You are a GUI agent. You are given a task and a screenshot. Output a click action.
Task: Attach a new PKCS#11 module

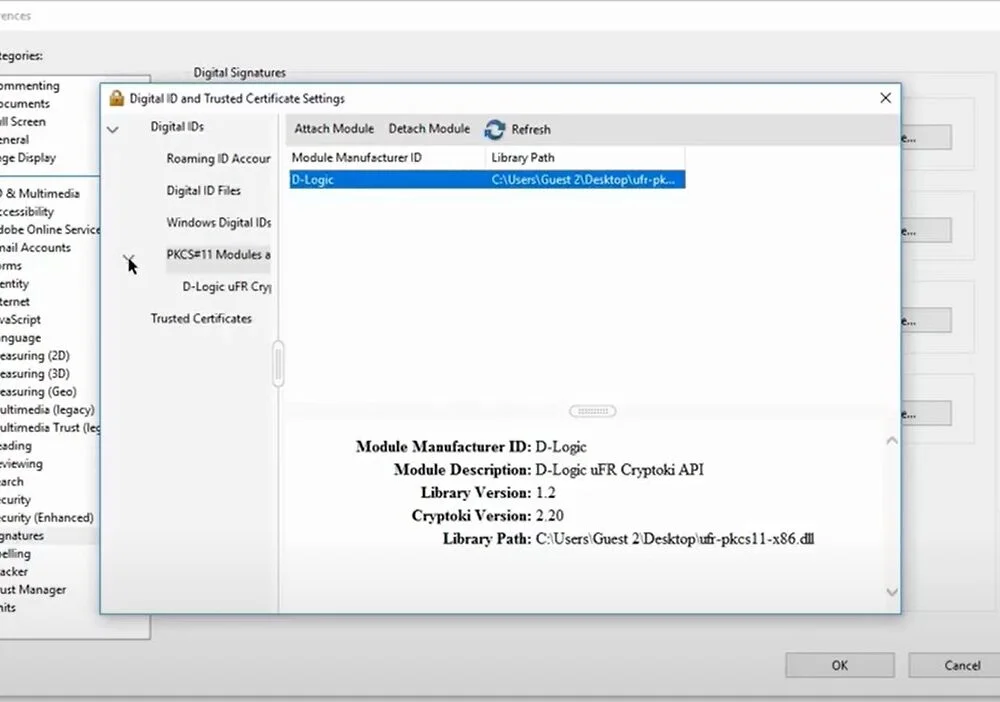[x=334, y=129]
